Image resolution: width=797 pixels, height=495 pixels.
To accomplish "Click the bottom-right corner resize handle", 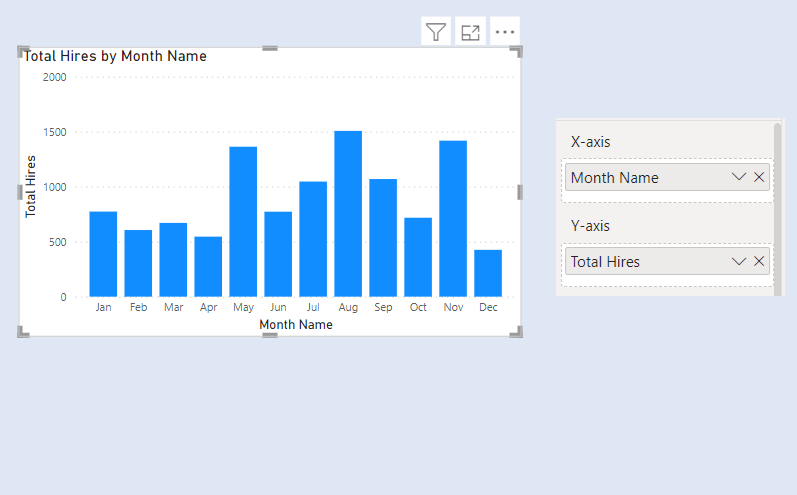I will coord(516,332).
